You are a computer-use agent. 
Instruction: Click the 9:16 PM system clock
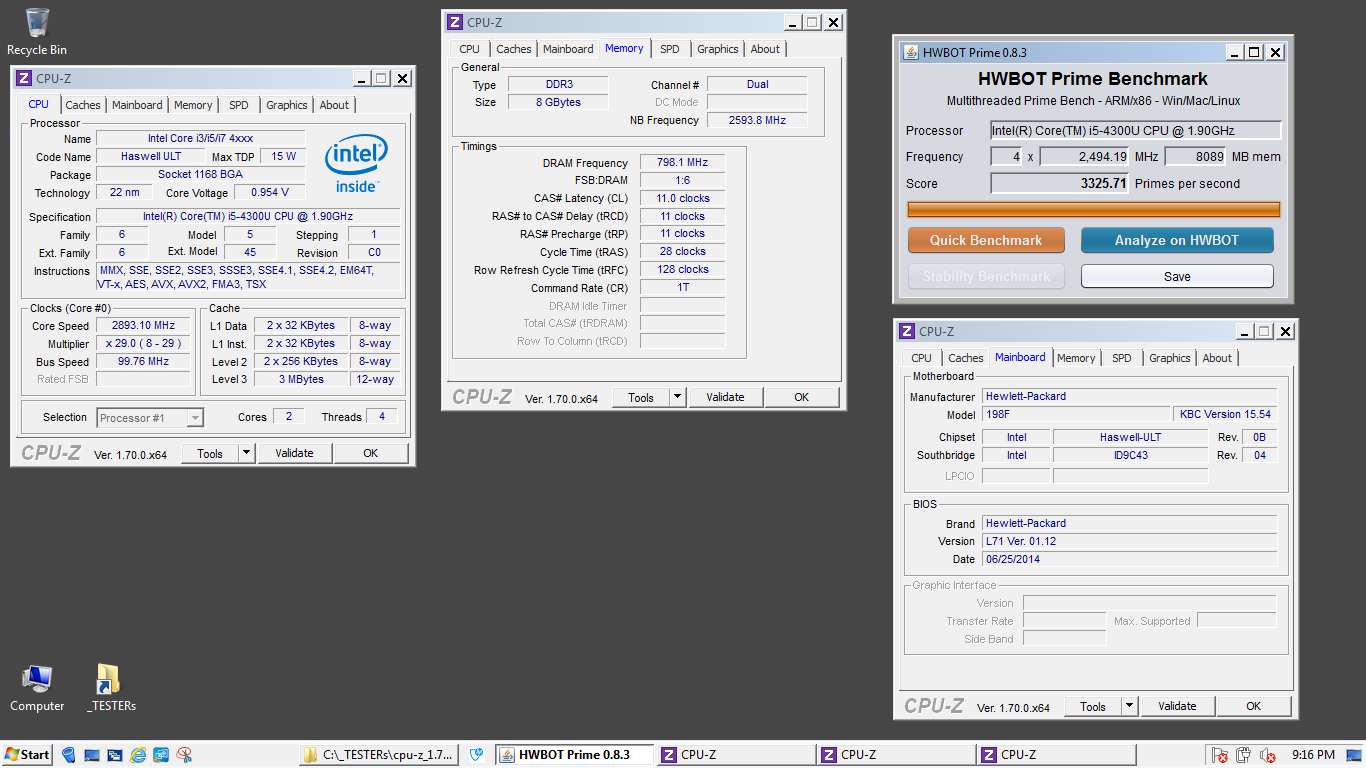(x=1313, y=755)
